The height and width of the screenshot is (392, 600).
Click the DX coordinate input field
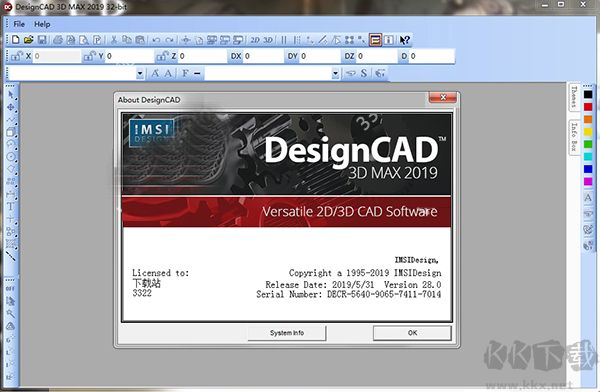(264, 56)
